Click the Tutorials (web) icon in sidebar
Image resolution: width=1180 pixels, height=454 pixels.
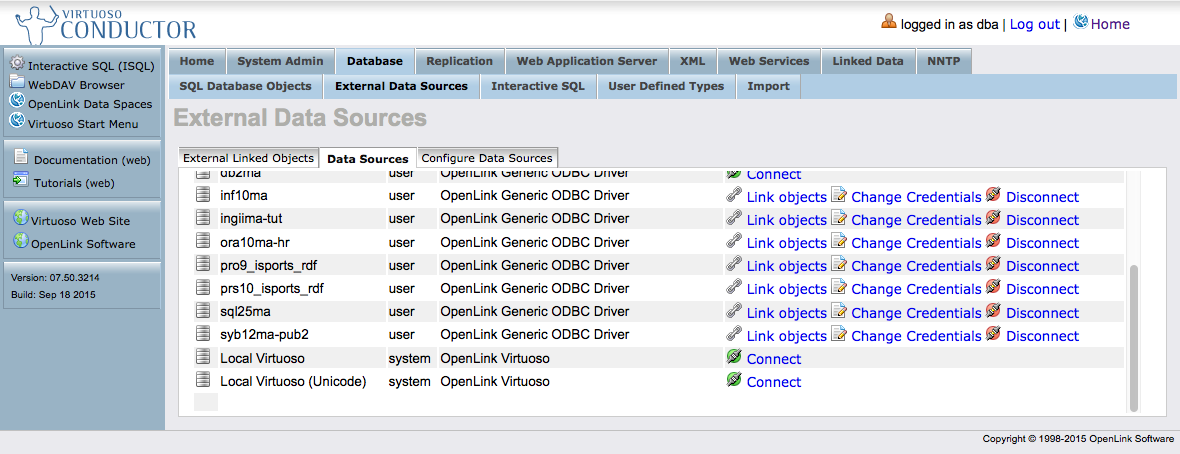click(21, 182)
